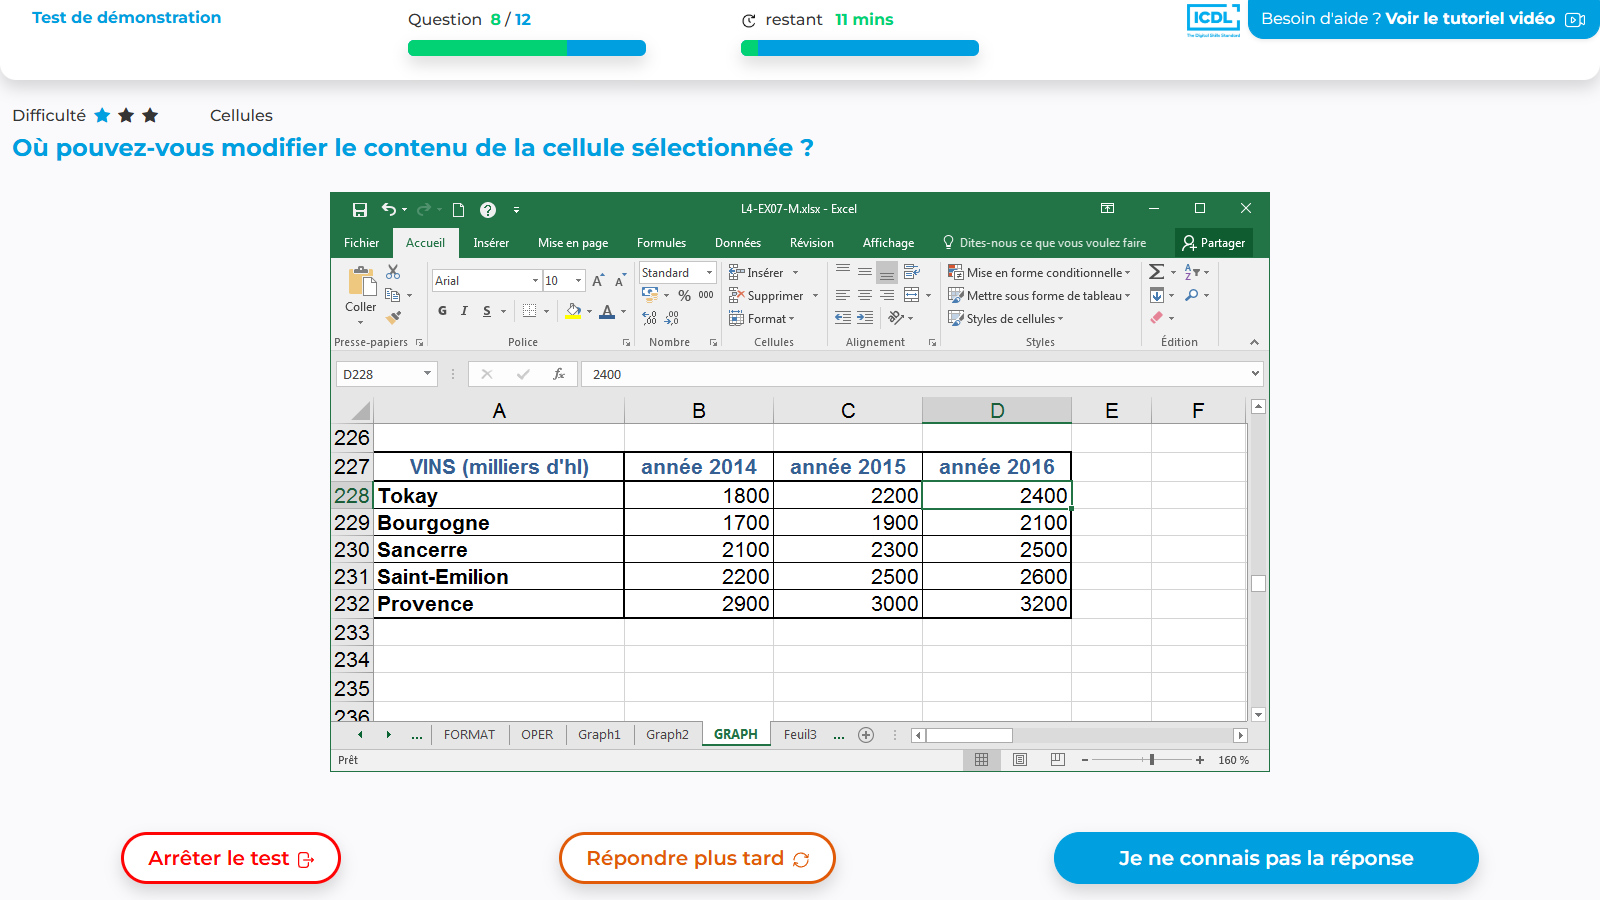Open Mise en forme conditionnelle dropdown

click(1039, 272)
